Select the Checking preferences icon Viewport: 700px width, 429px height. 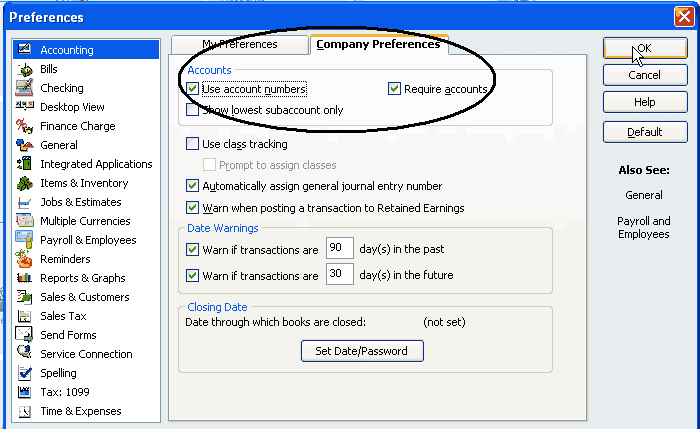pos(25,88)
